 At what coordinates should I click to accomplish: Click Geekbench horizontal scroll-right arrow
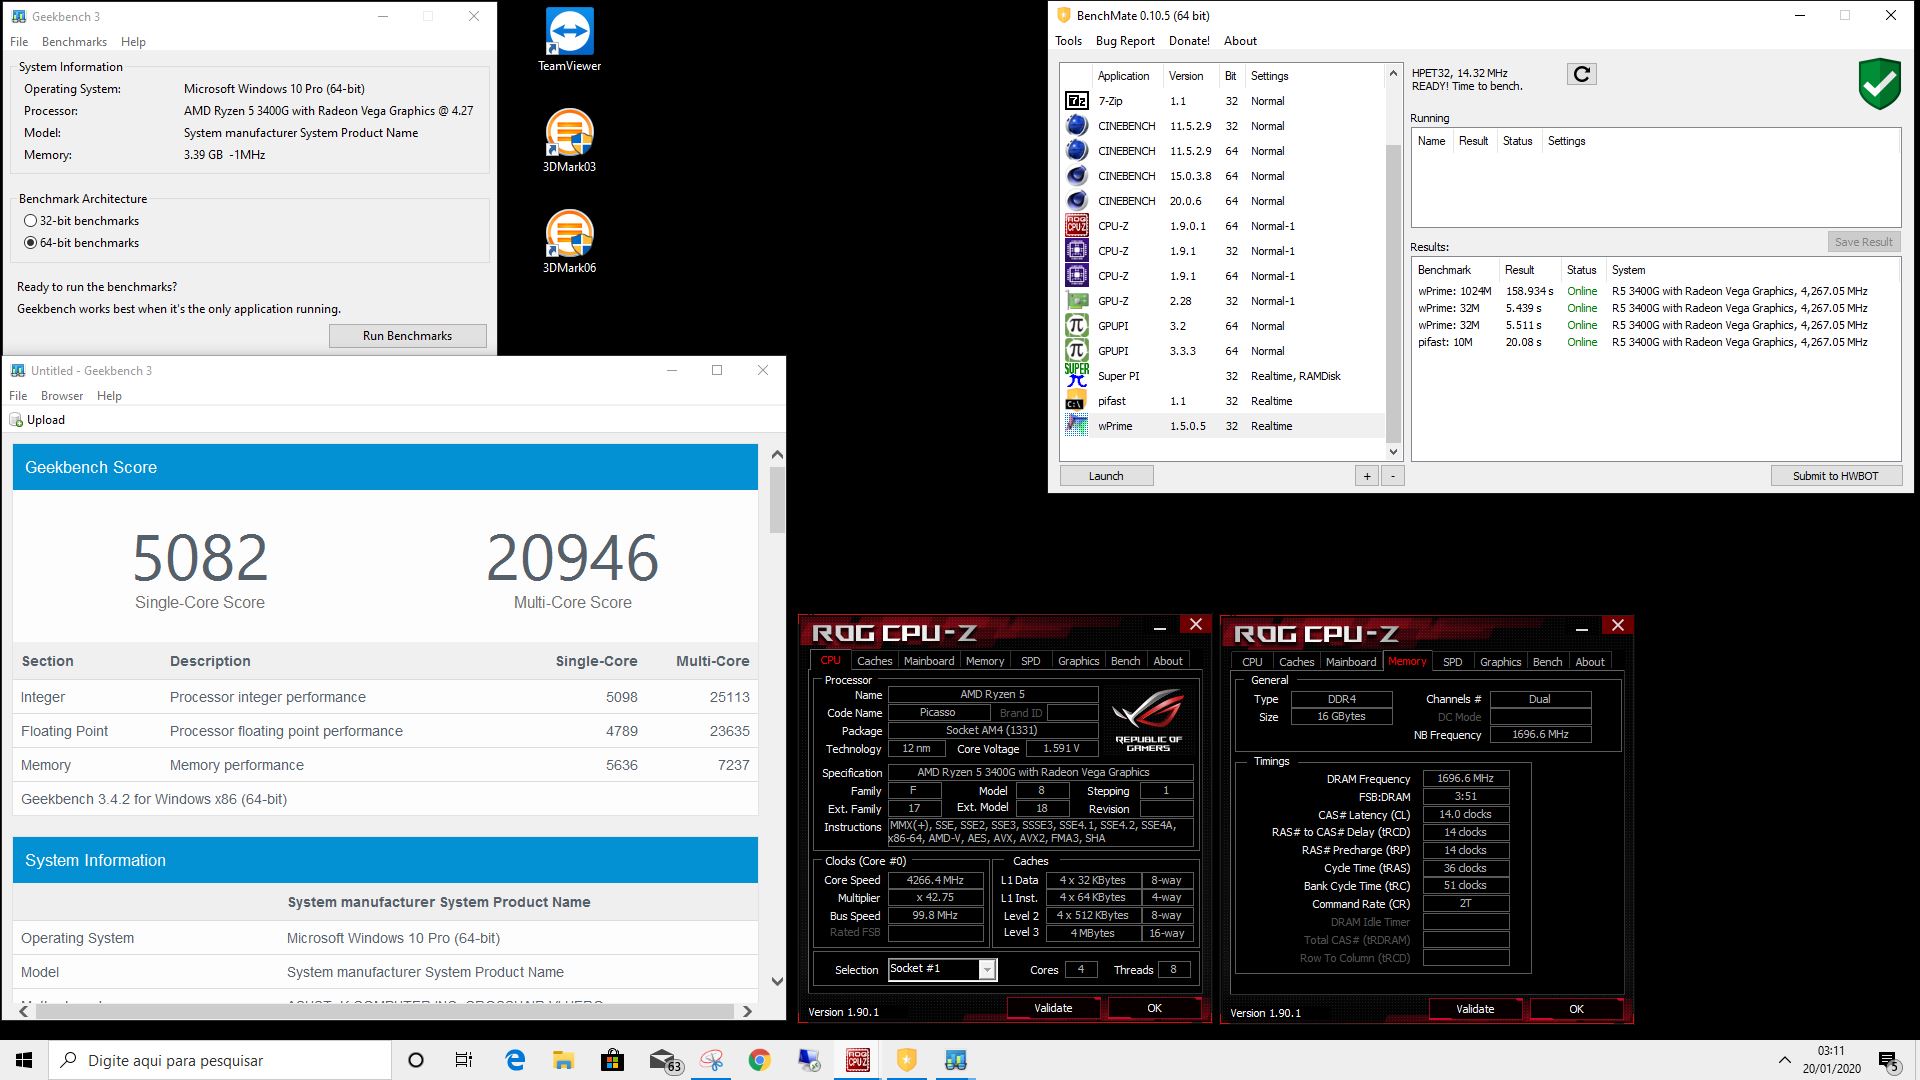tap(746, 1011)
